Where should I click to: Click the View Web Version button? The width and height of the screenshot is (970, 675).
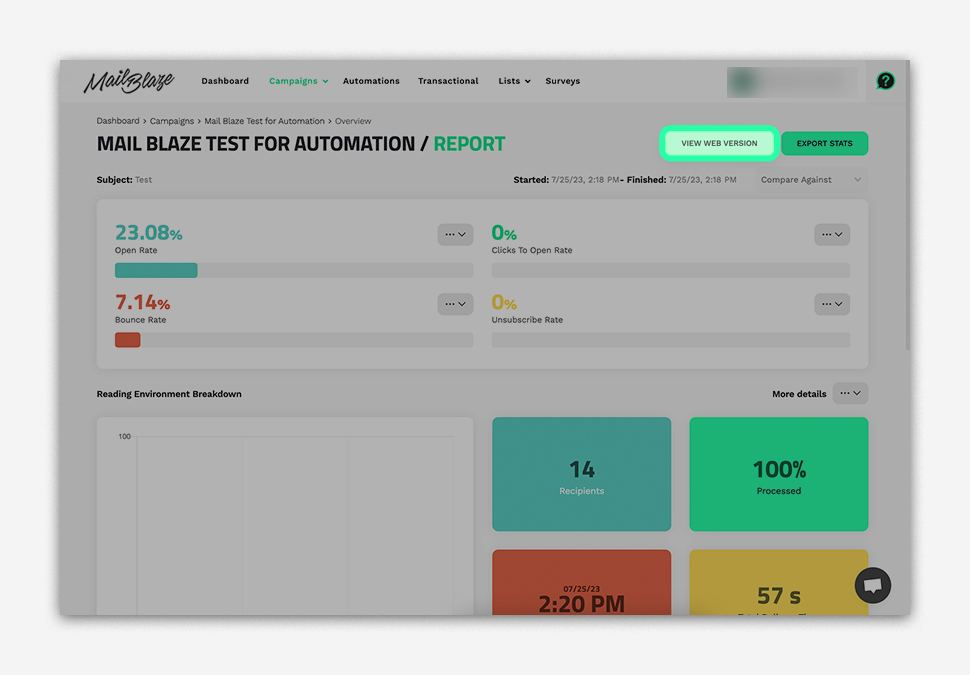(719, 144)
